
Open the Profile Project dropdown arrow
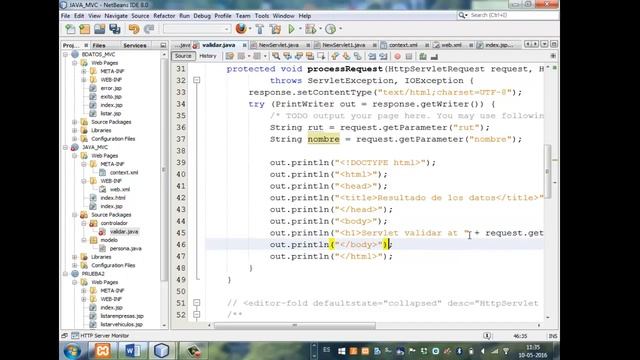pos(340,29)
